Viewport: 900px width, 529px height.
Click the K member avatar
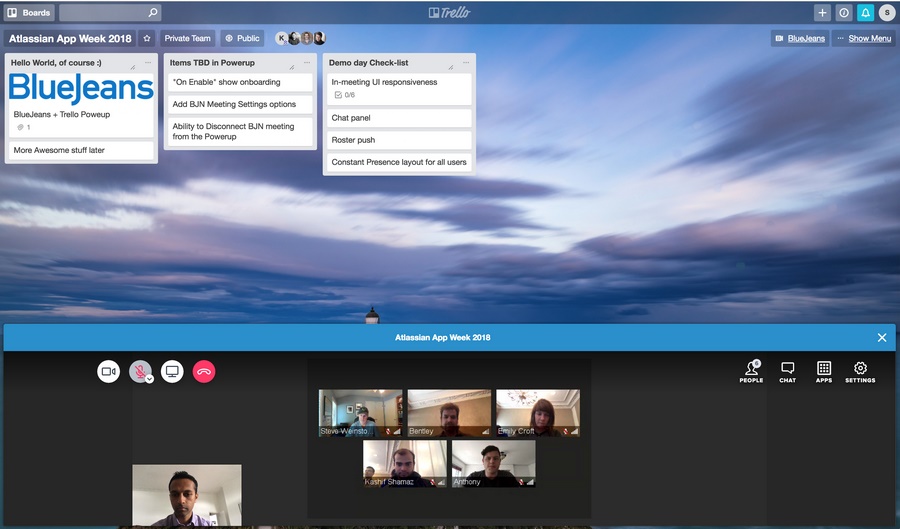tap(281, 38)
